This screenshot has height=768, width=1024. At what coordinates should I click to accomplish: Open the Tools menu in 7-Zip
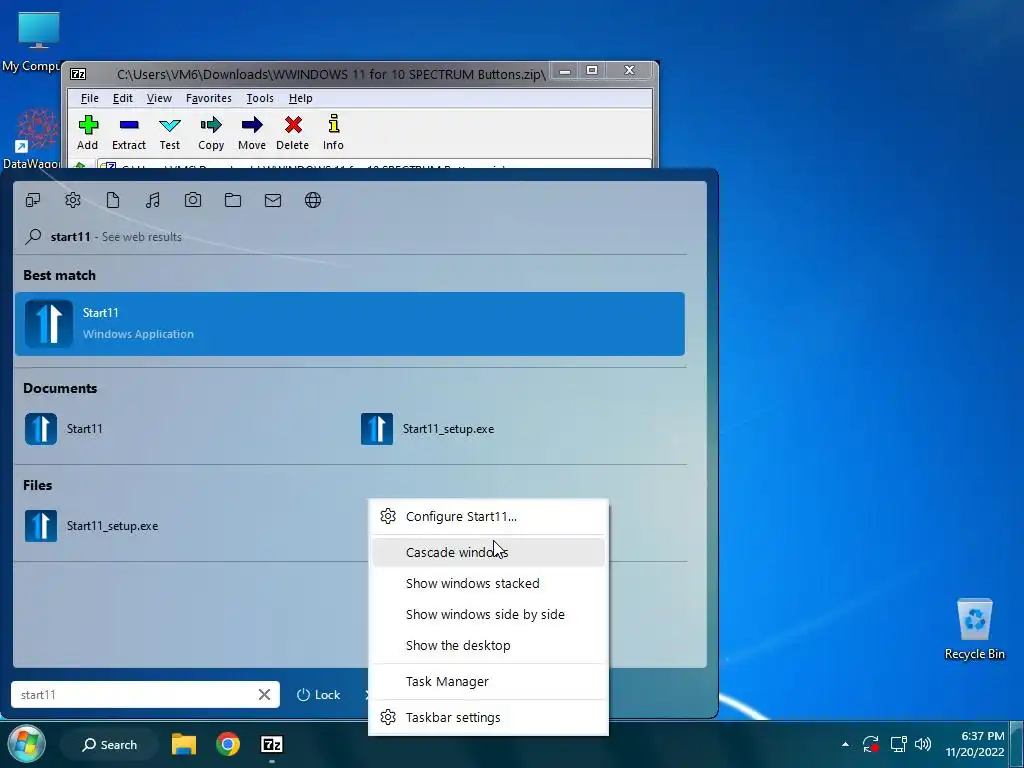[x=260, y=98]
